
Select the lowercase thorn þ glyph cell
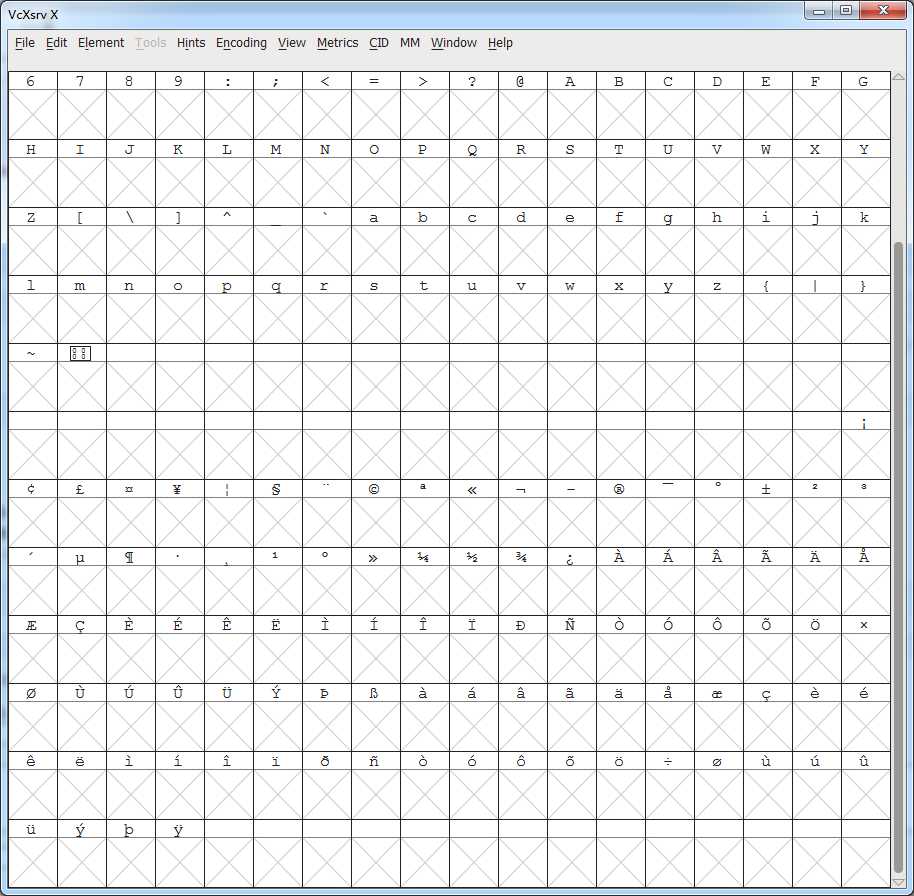(131, 854)
